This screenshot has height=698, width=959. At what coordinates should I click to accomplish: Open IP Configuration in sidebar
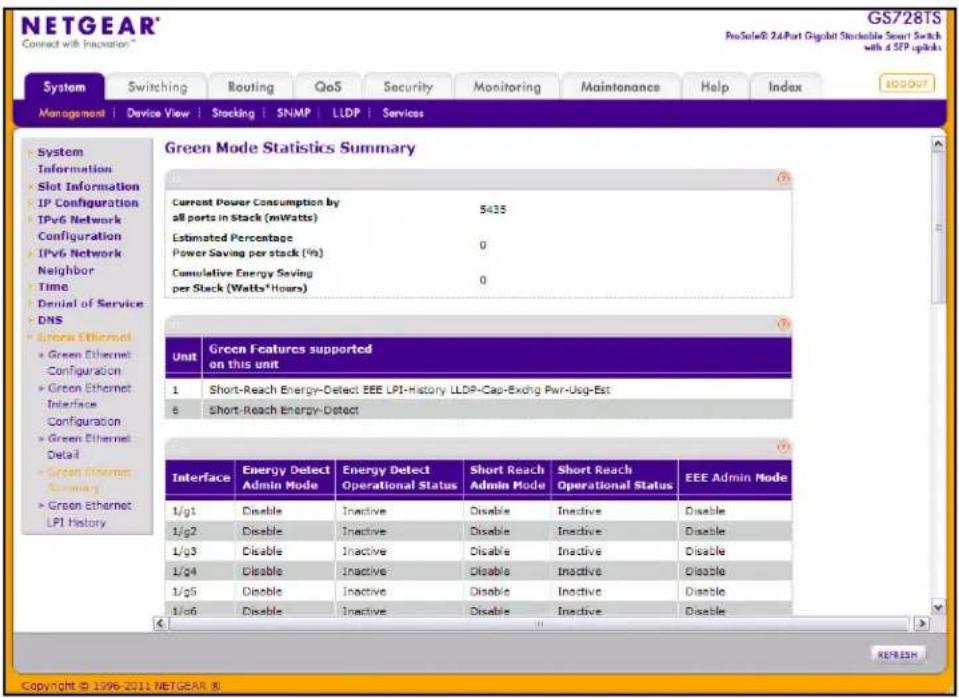(x=88, y=202)
